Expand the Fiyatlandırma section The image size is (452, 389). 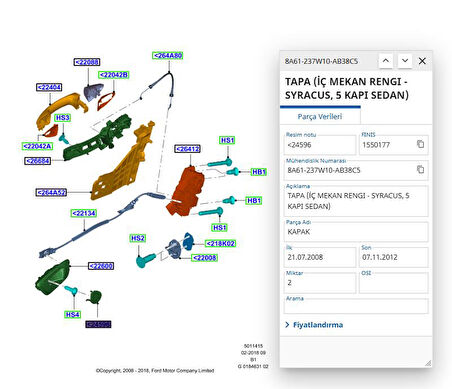click(314, 325)
